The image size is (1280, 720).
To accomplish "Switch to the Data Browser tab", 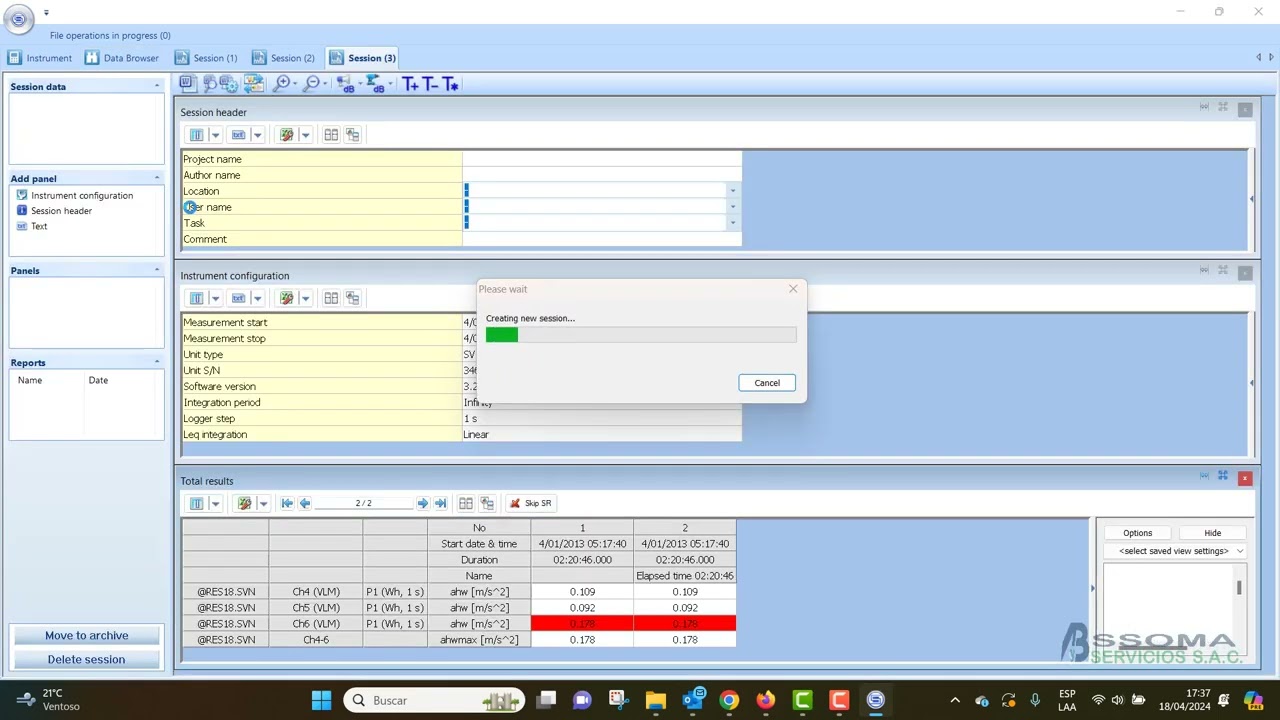I will (x=122, y=58).
